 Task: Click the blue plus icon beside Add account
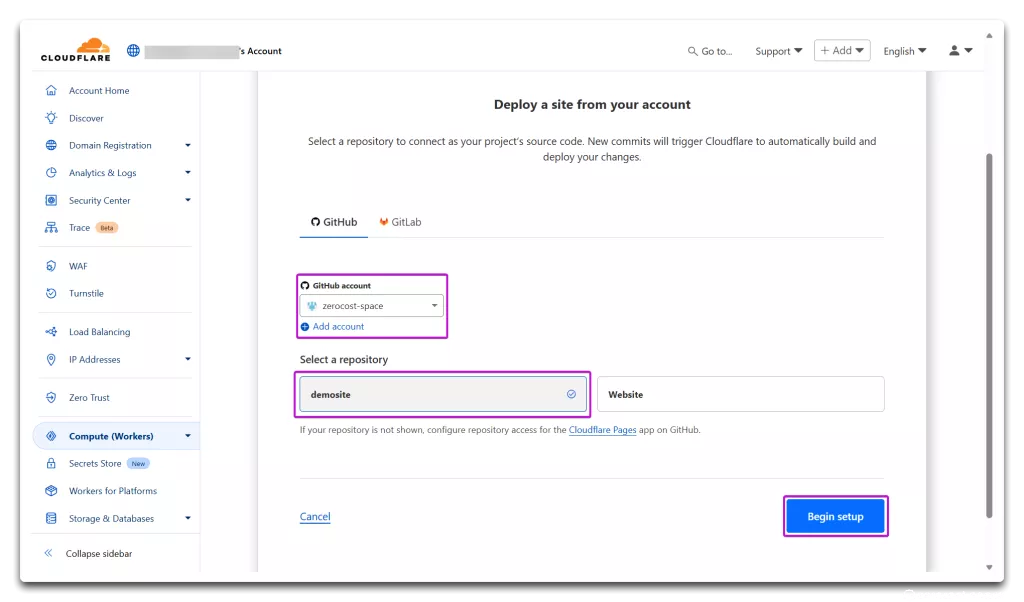click(x=305, y=326)
